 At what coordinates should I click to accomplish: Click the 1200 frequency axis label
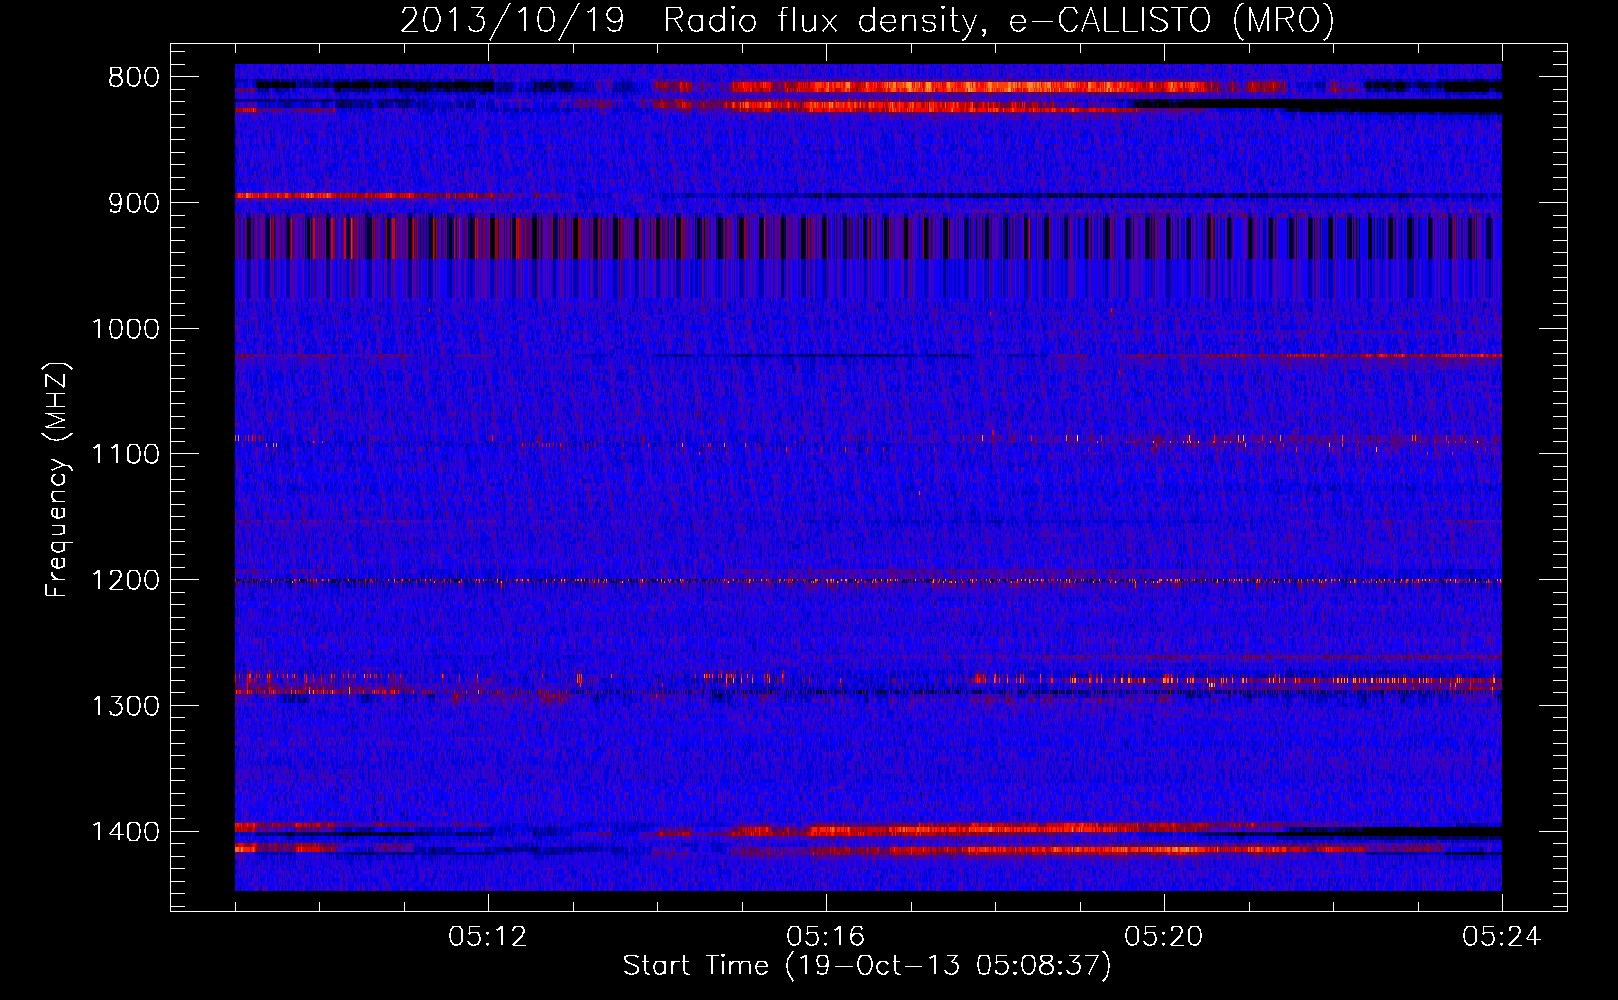pyautogui.click(x=125, y=581)
